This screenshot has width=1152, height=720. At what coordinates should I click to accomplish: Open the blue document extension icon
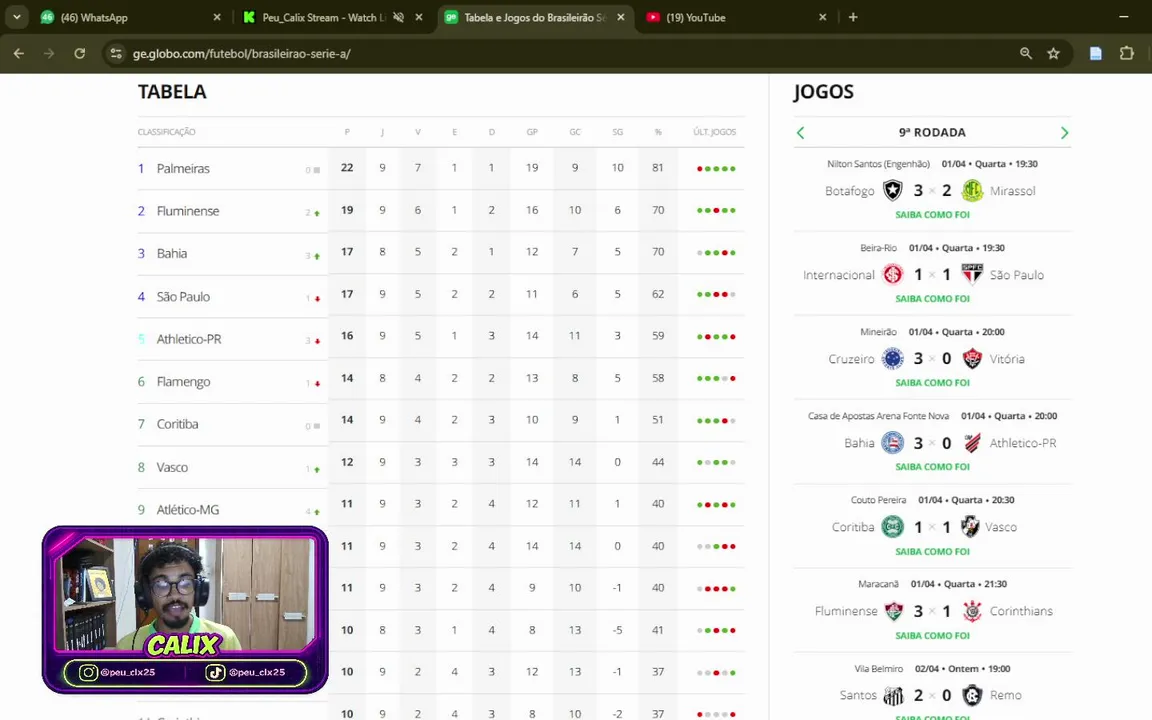[x=1095, y=54]
